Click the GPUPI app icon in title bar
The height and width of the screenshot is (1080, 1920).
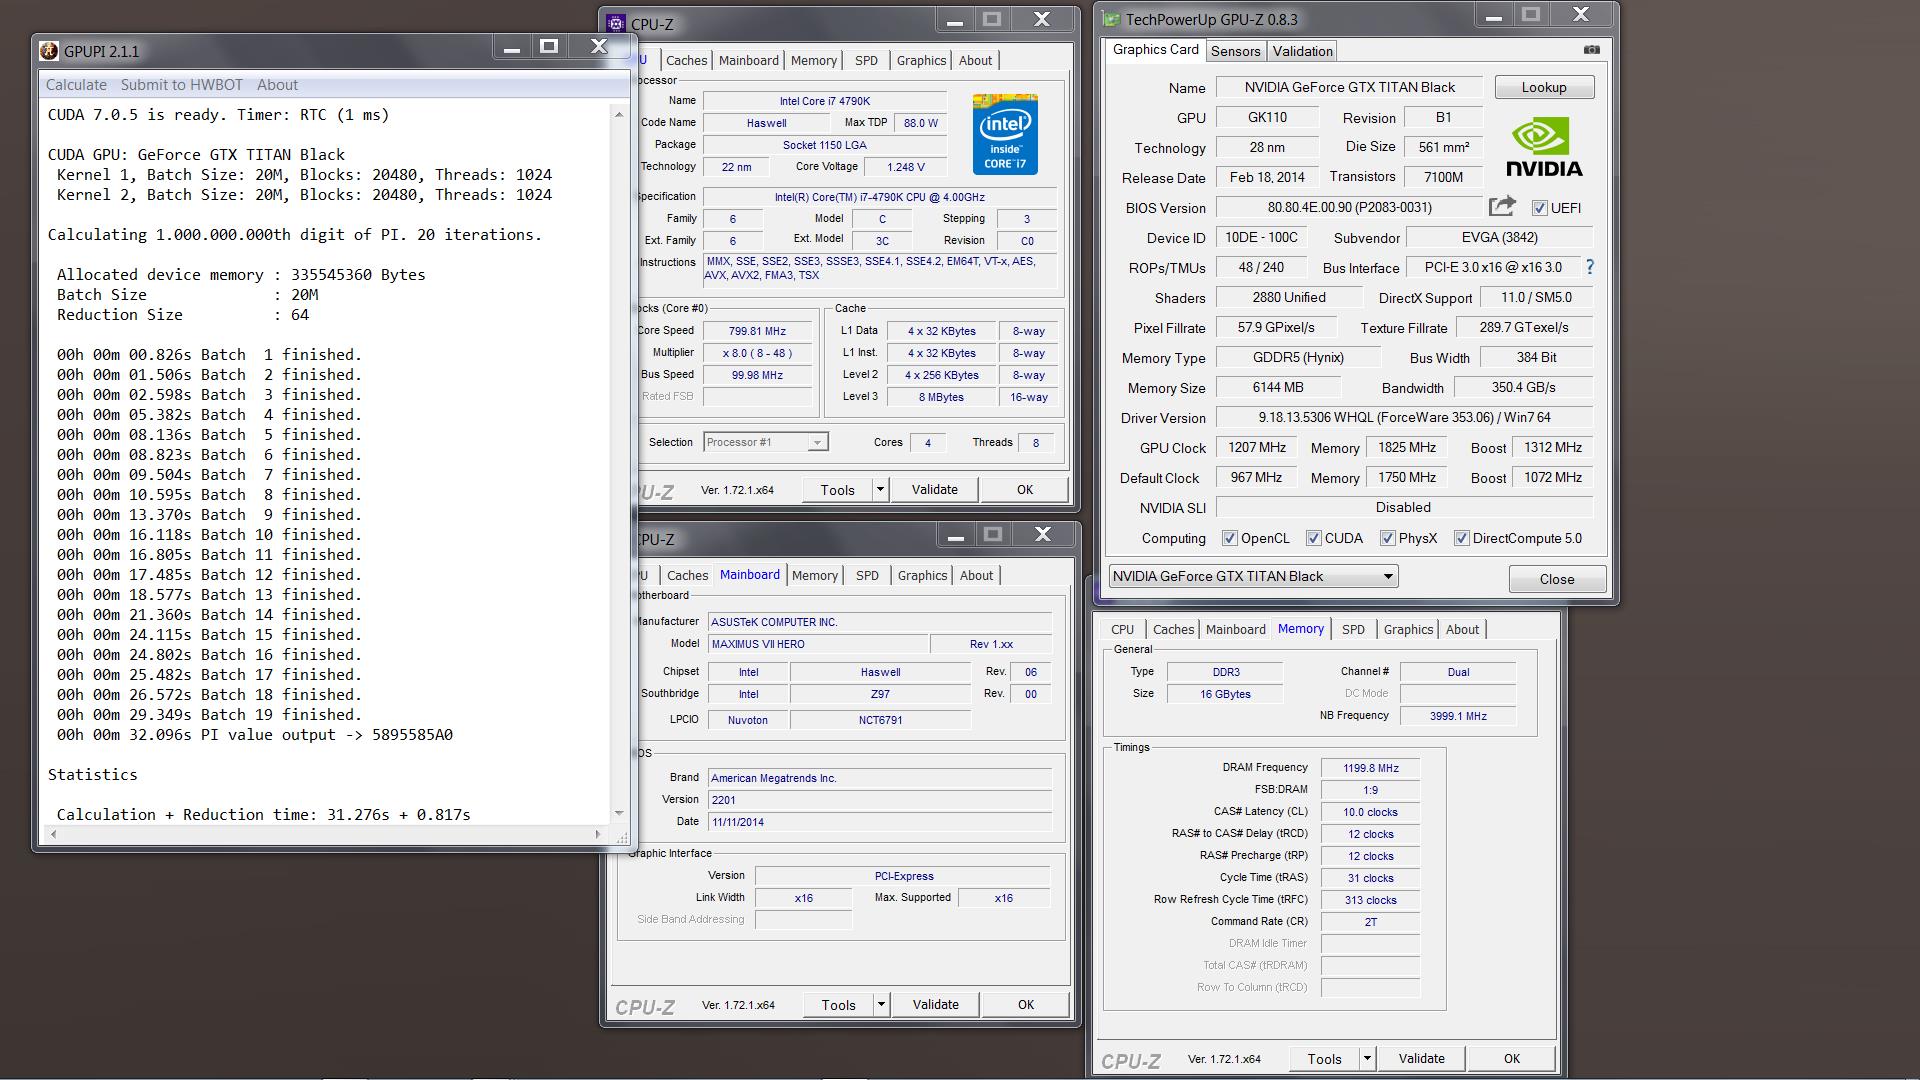point(49,51)
